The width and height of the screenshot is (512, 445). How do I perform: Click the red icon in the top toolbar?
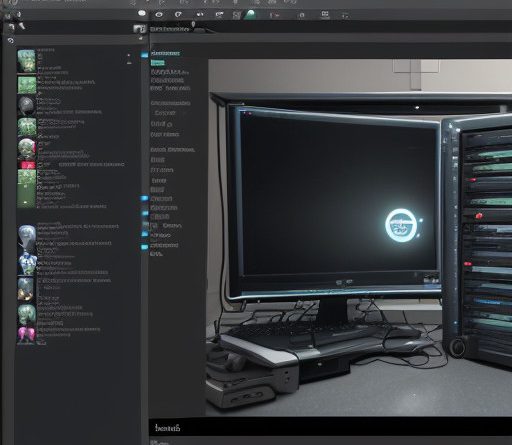pyautogui.click(x=274, y=15)
